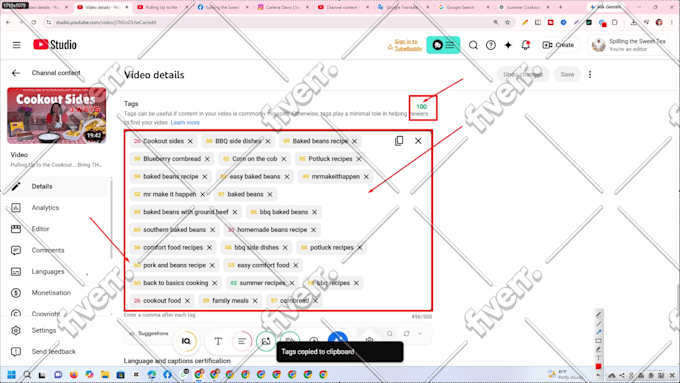Click the Save button
This screenshot has height=383, width=680.
pos(567,75)
